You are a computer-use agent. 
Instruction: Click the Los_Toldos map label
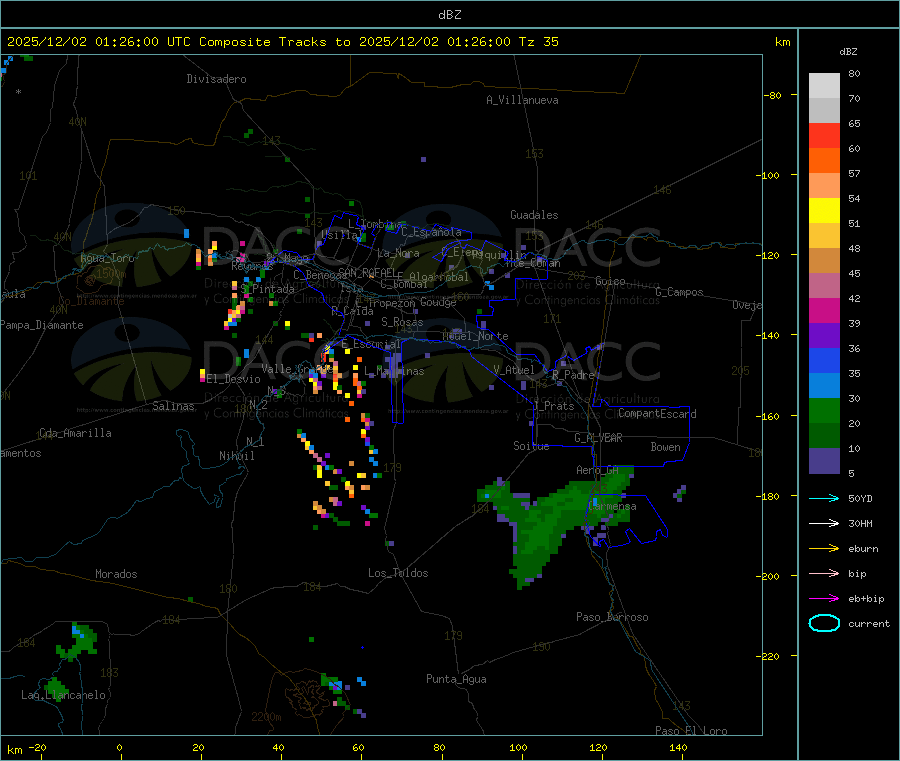398,573
